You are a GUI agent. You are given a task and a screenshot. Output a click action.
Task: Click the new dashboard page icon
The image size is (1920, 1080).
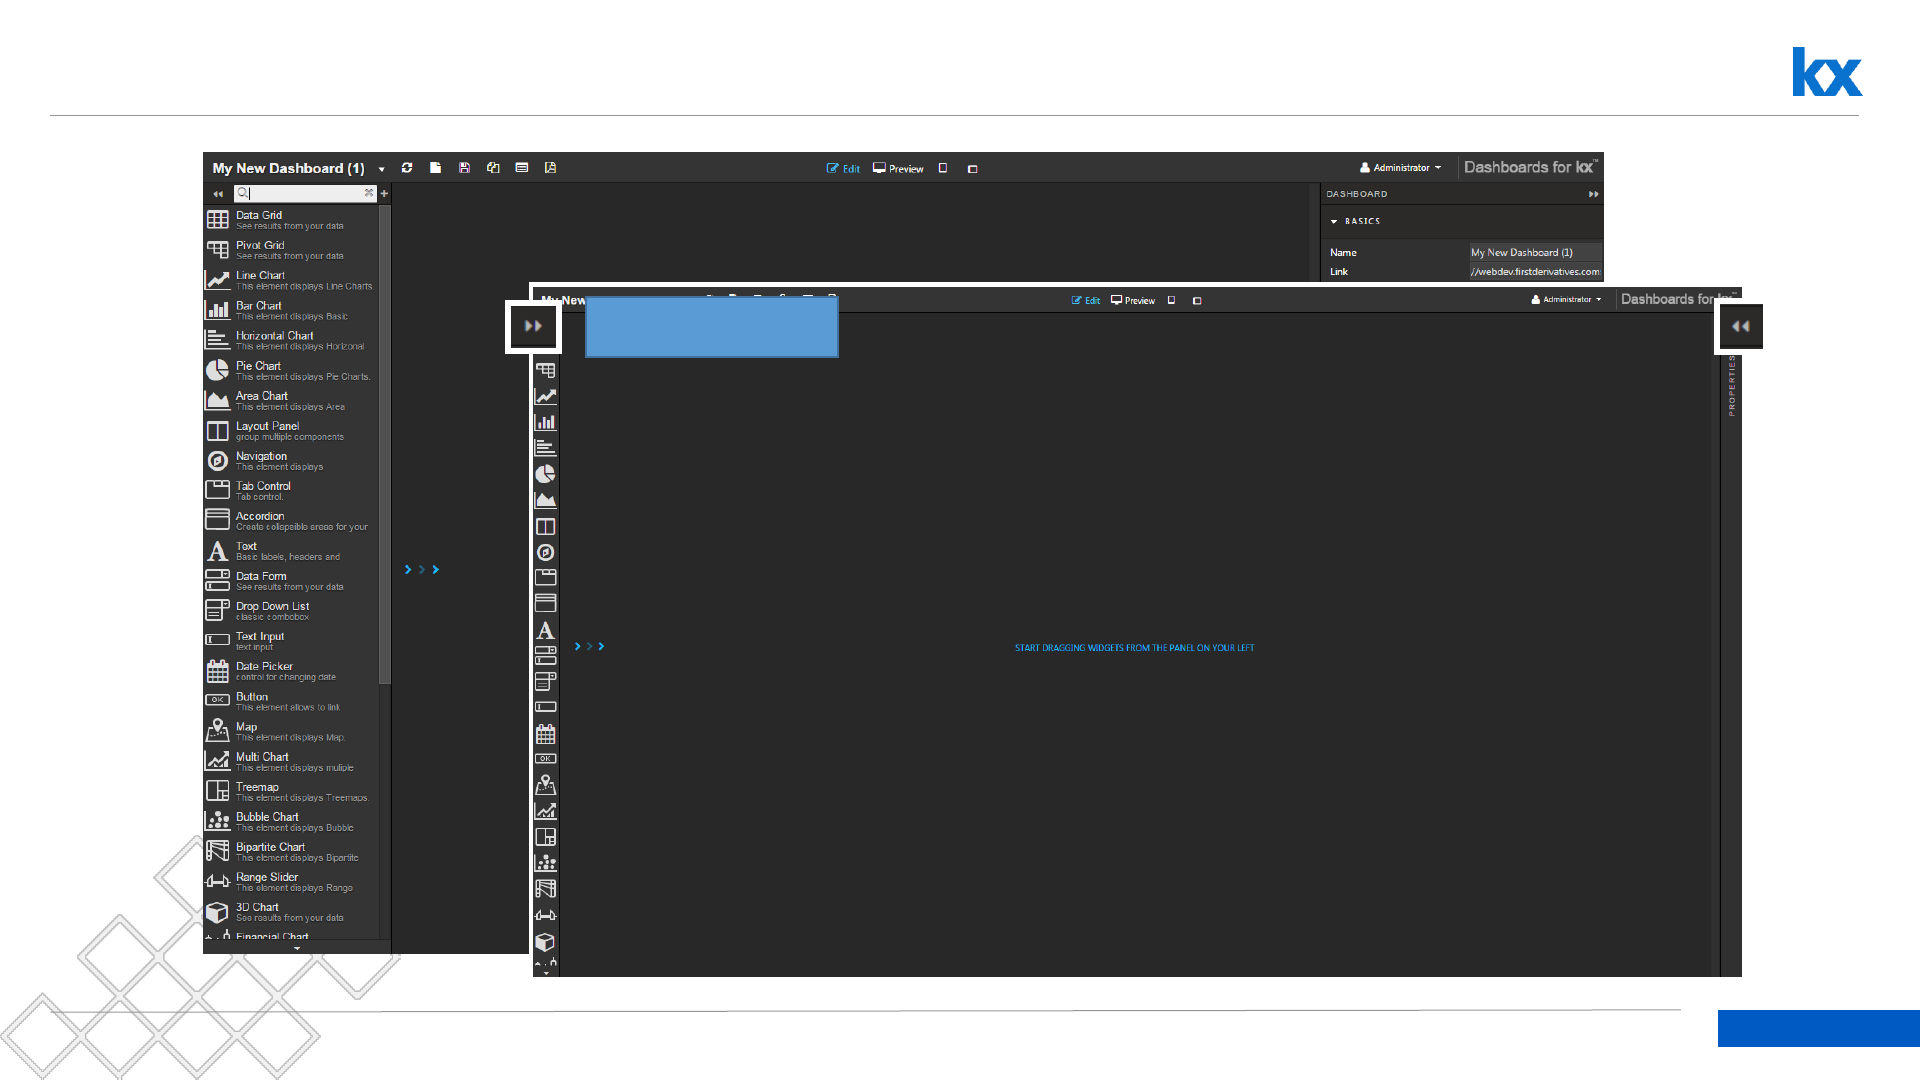click(x=435, y=168)
